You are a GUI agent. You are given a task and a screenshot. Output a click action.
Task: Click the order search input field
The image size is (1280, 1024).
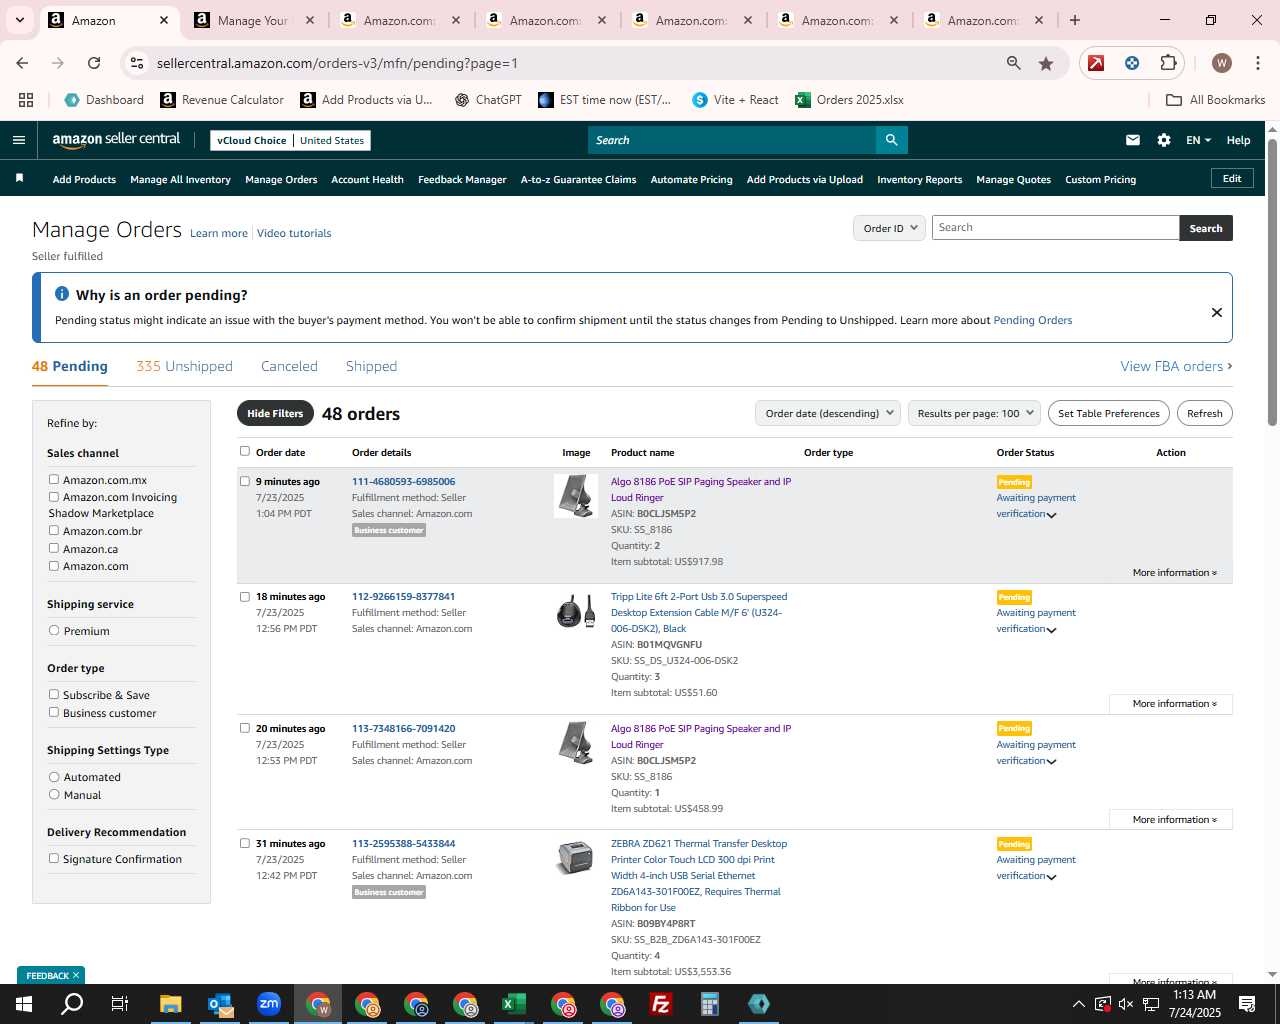point(1055,228)
